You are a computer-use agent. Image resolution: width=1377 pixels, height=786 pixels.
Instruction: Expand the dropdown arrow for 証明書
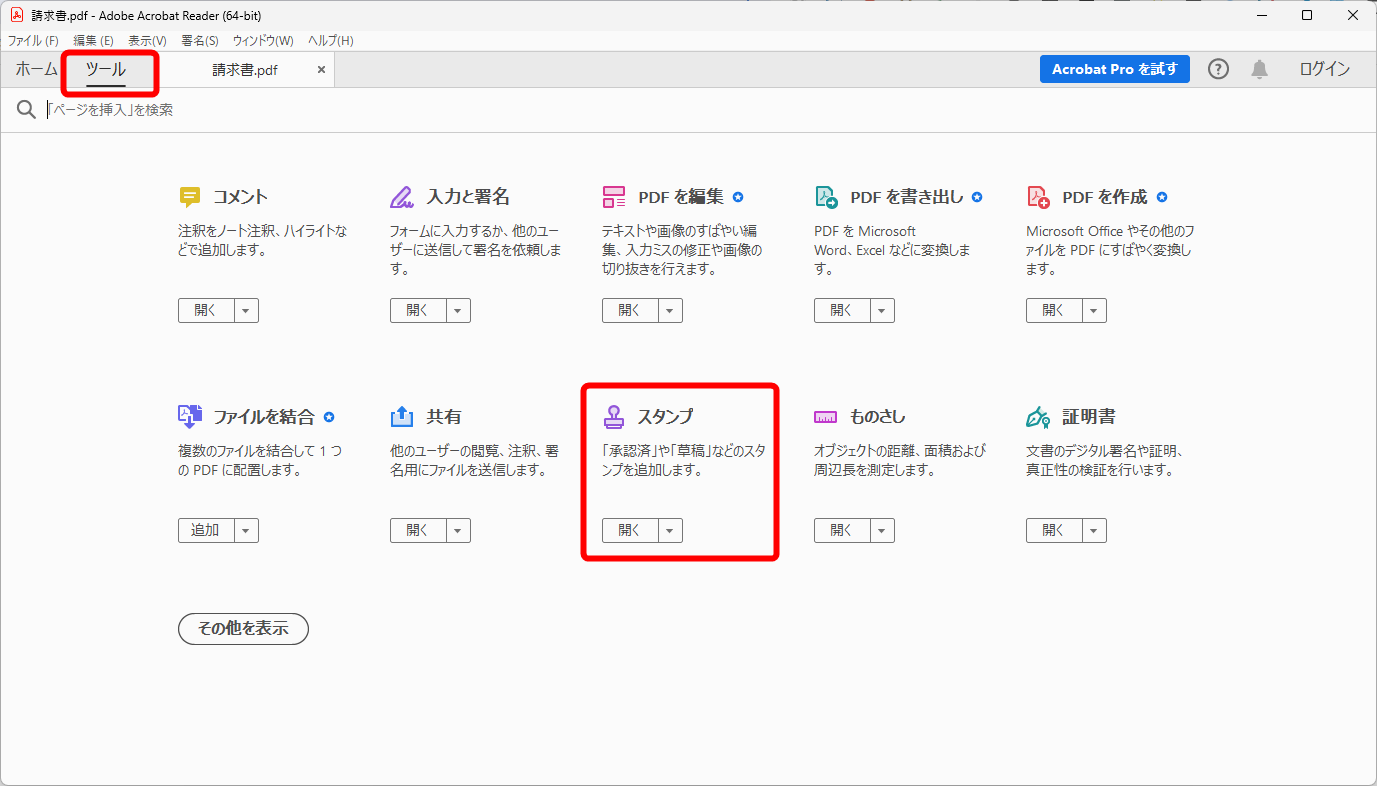point(1095,531)
